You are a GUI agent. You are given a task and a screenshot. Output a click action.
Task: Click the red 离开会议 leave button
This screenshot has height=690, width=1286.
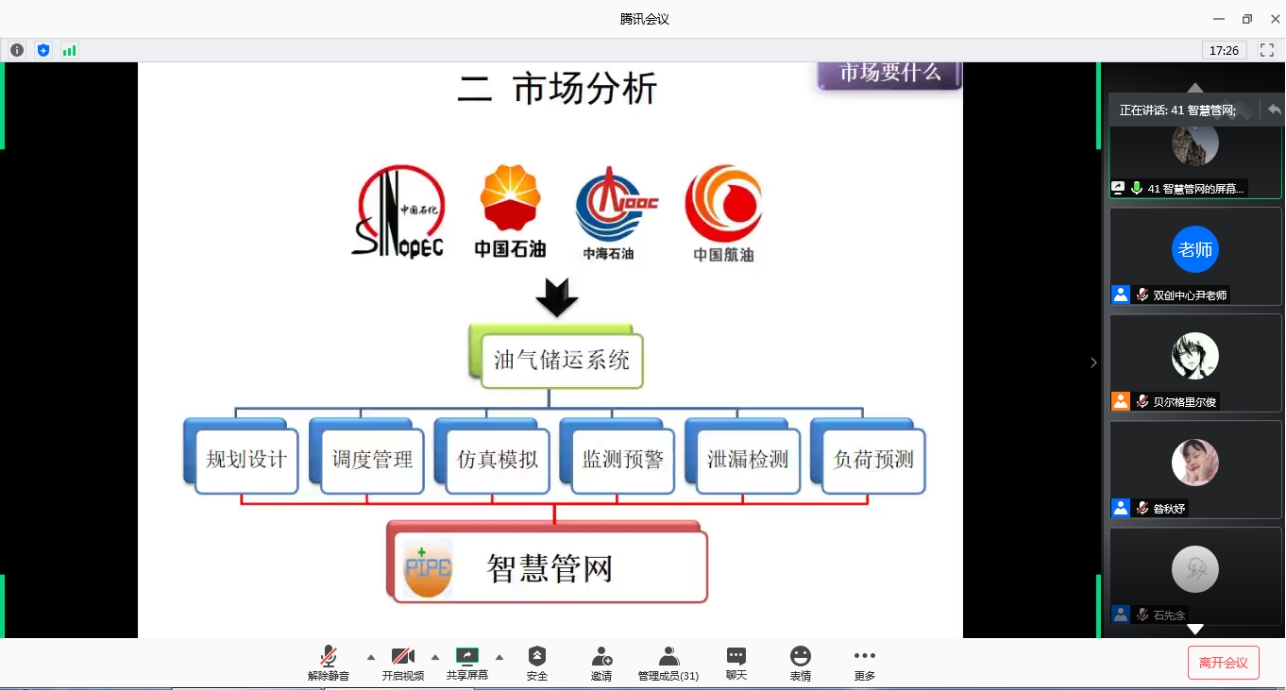point(1223,662)
